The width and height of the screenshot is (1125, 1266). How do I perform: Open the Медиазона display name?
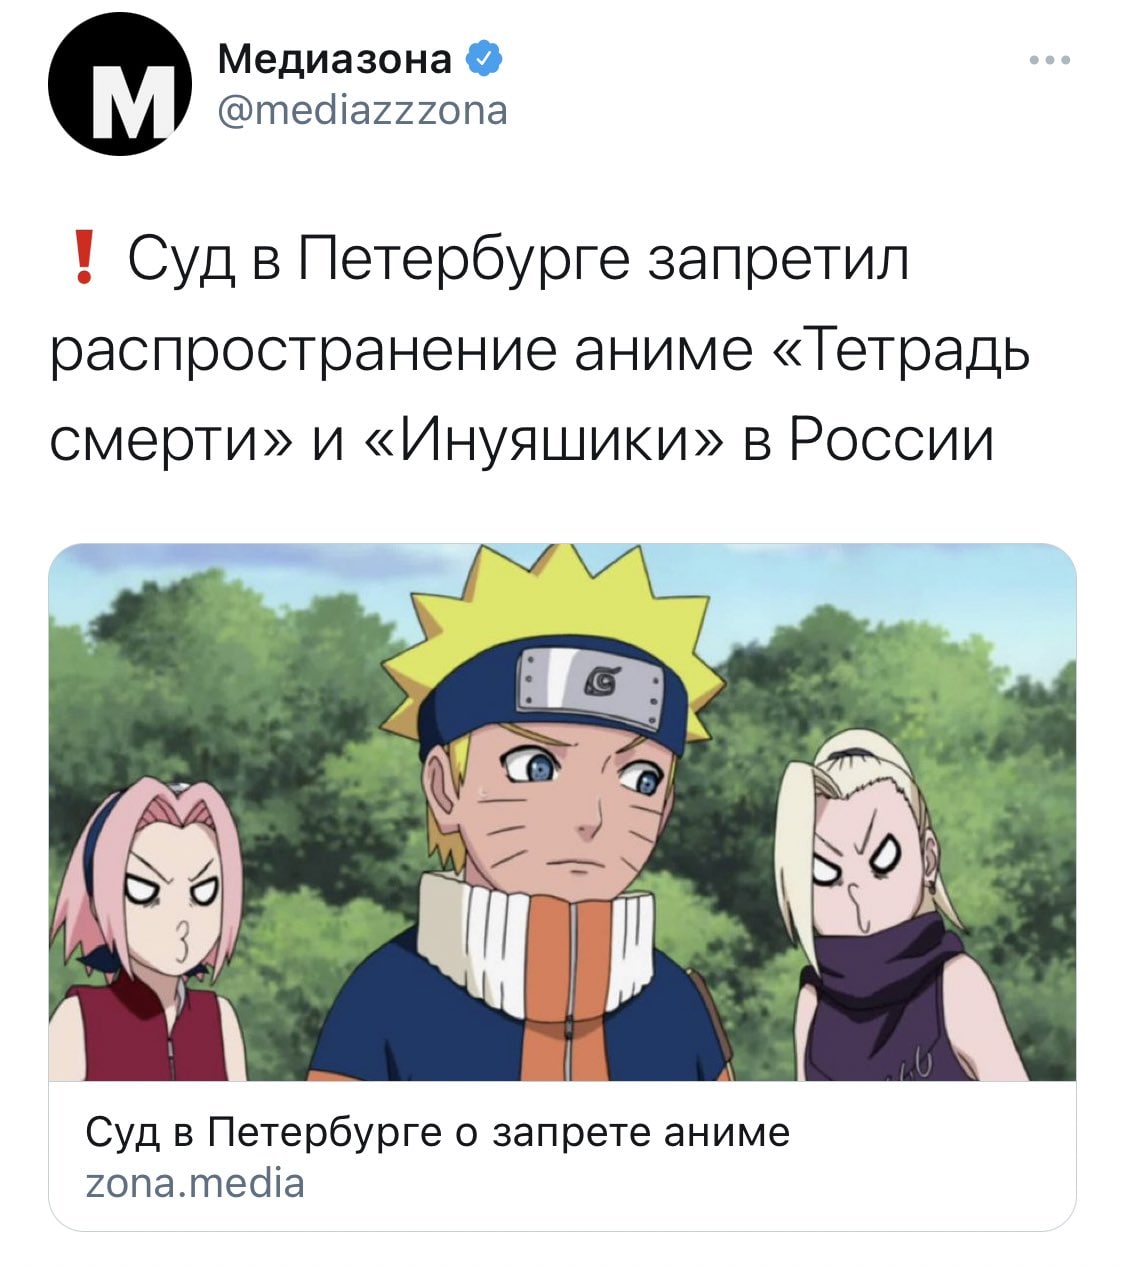[335, 60]
